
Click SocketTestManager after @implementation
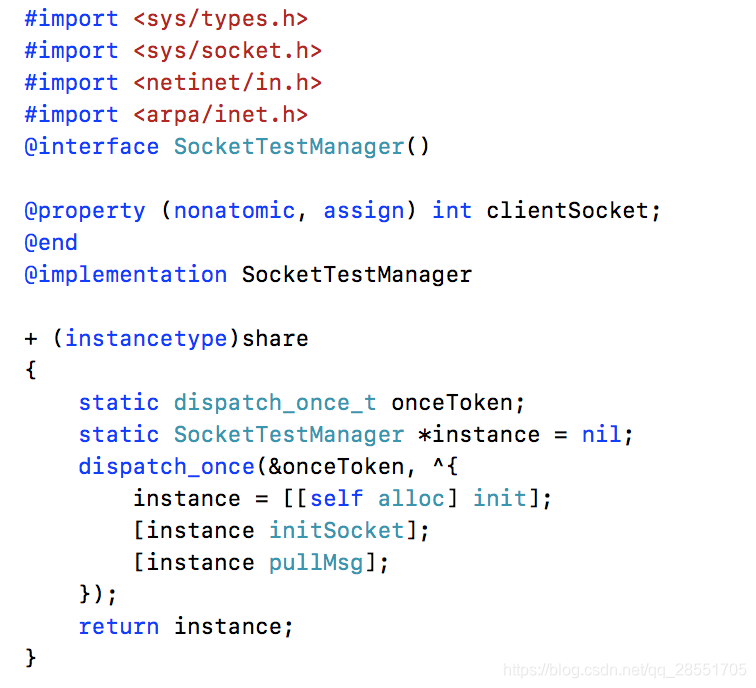[357, 275]
